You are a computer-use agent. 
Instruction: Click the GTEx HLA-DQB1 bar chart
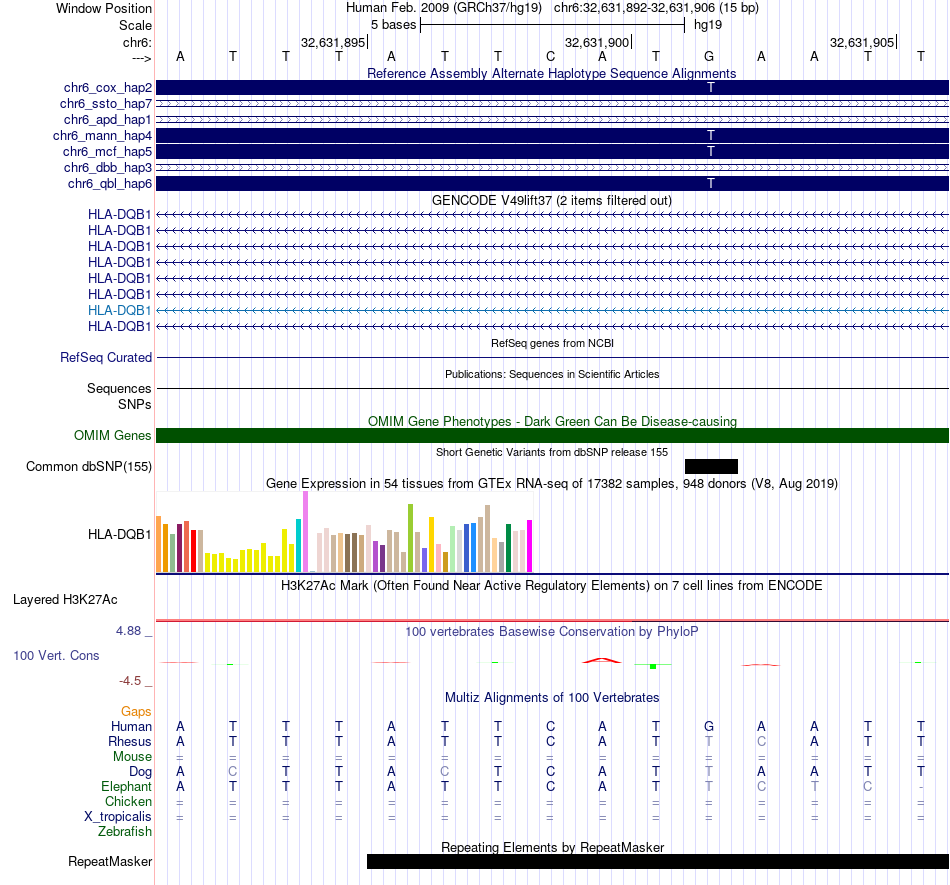[x=344, y=532]
